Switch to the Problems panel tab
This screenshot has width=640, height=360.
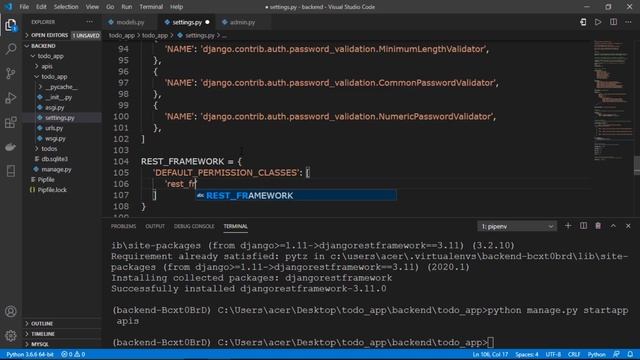(x=123, y=226)
